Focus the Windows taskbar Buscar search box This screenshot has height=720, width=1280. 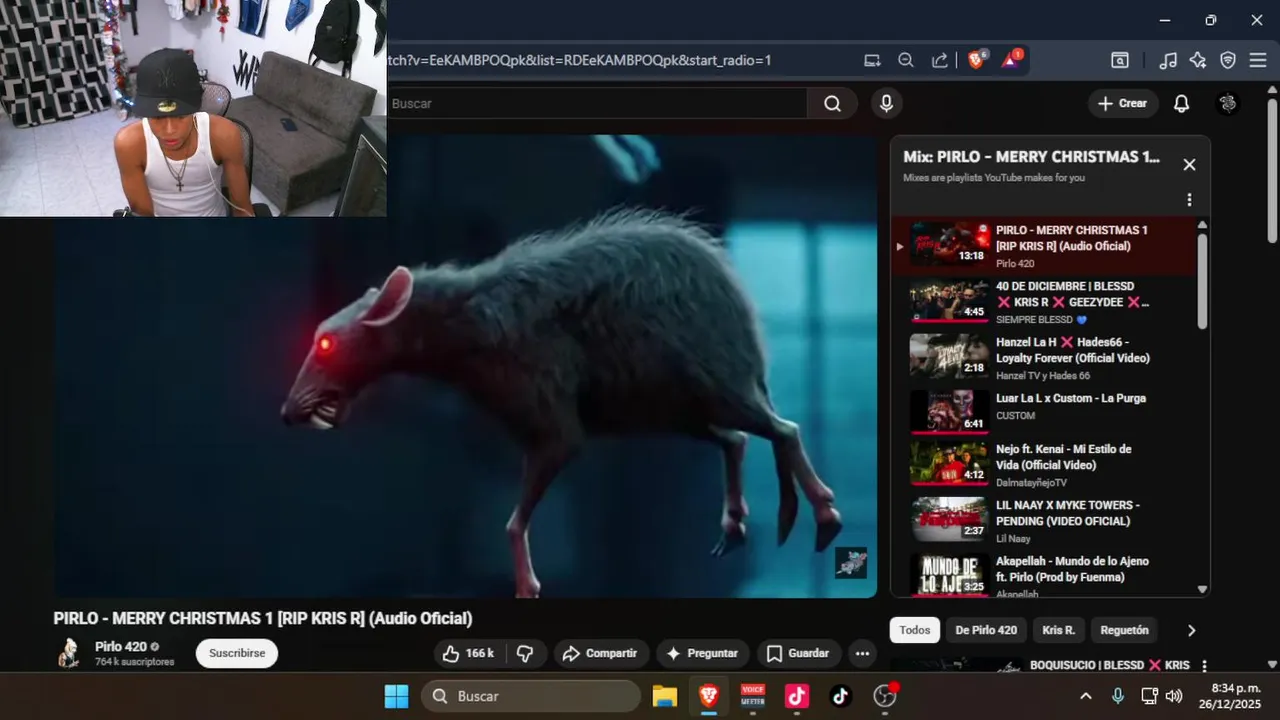pyautogui.click(x=531, y=696)
